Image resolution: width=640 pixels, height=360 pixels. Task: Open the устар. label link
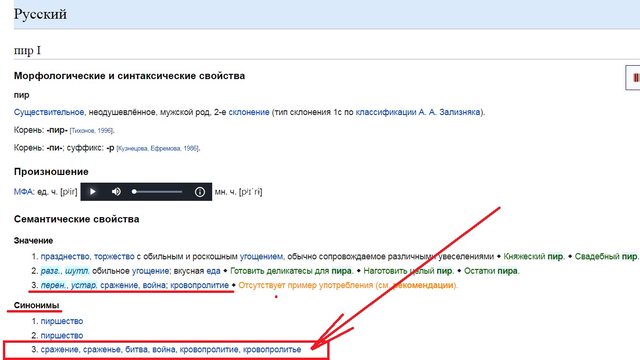coord(84,285)
